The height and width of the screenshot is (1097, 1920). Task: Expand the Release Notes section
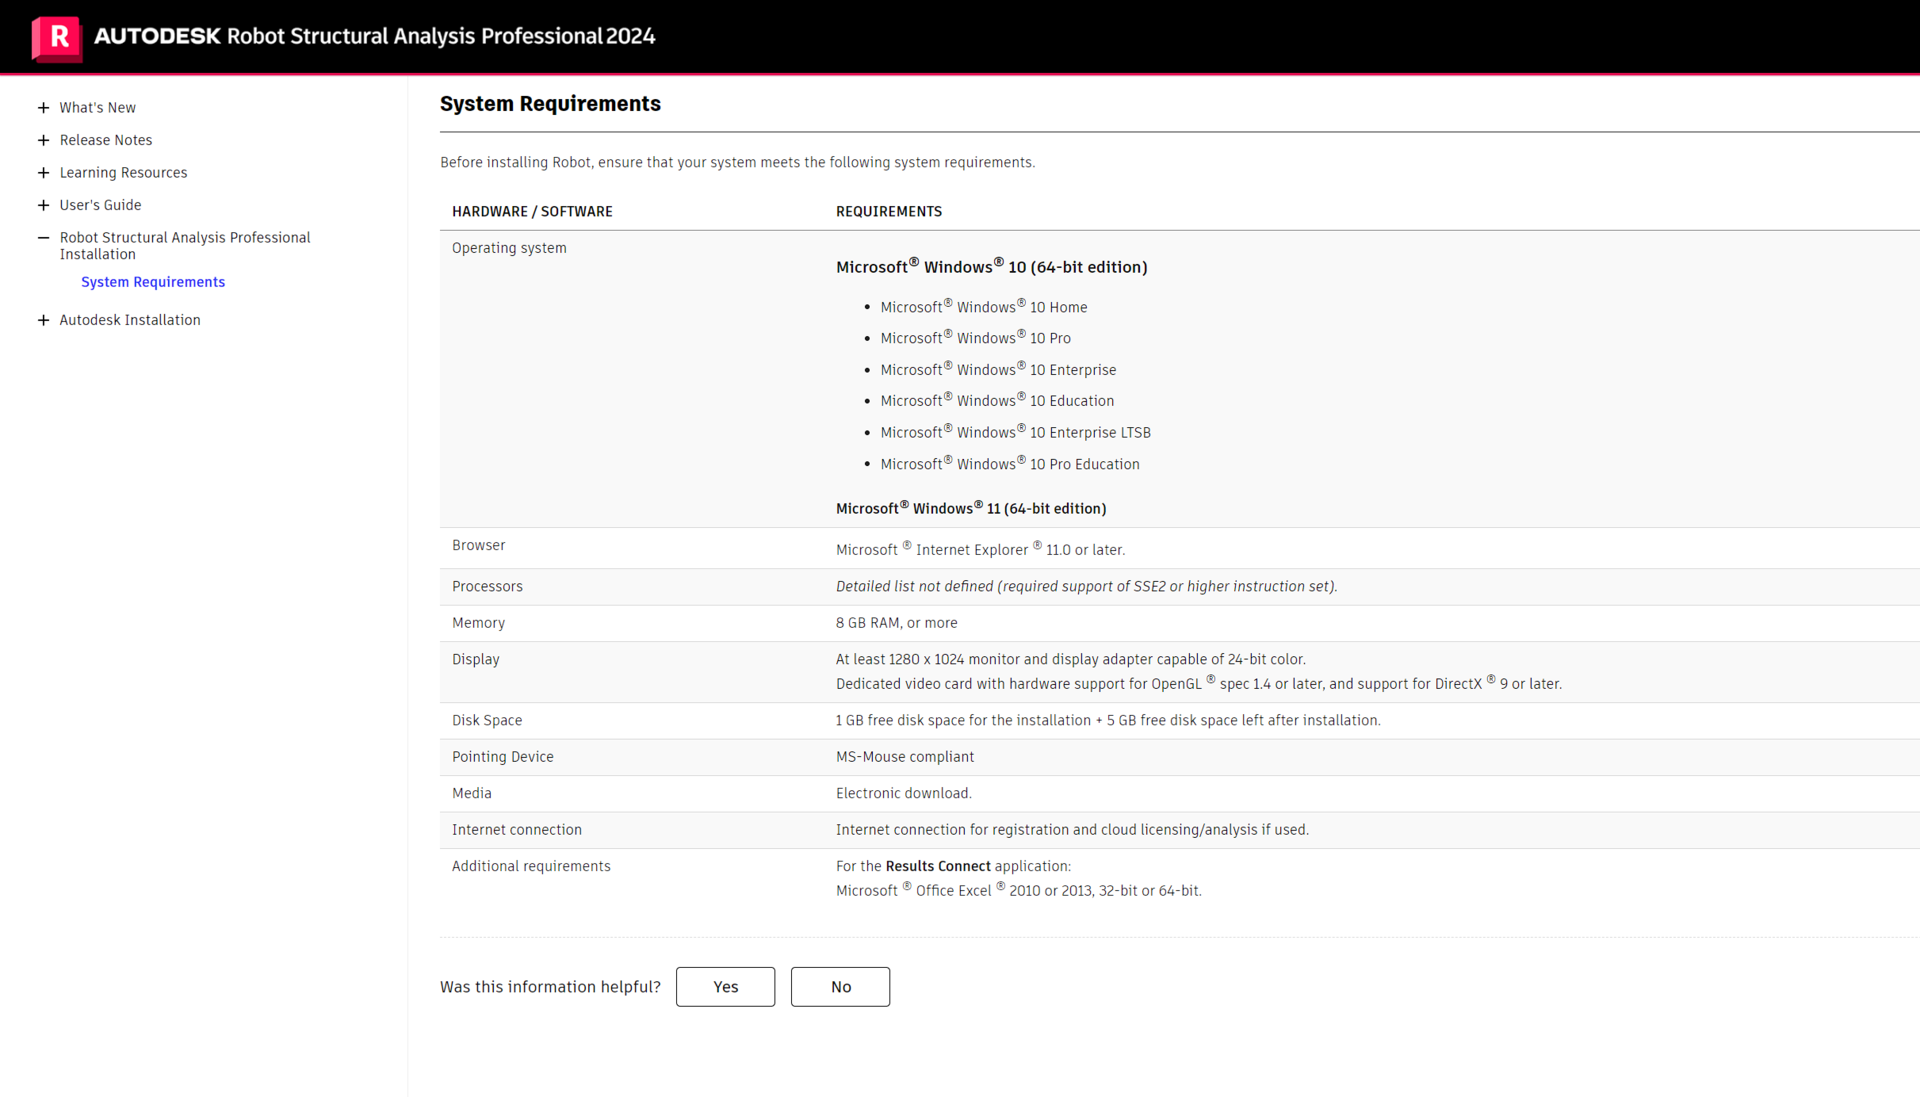pos(43,141)
